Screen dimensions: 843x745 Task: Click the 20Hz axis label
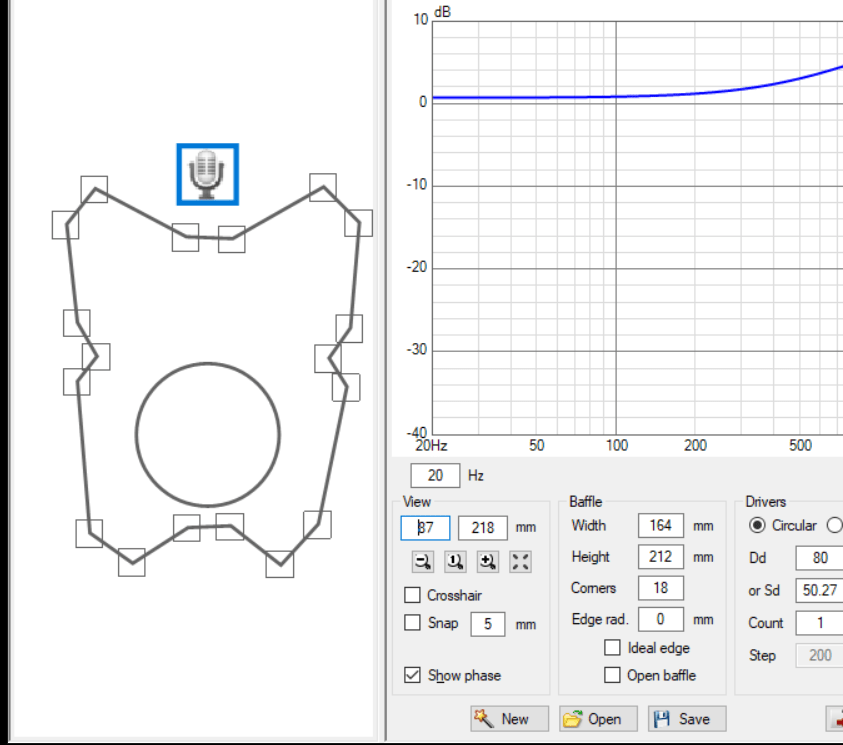pos(431,446)
